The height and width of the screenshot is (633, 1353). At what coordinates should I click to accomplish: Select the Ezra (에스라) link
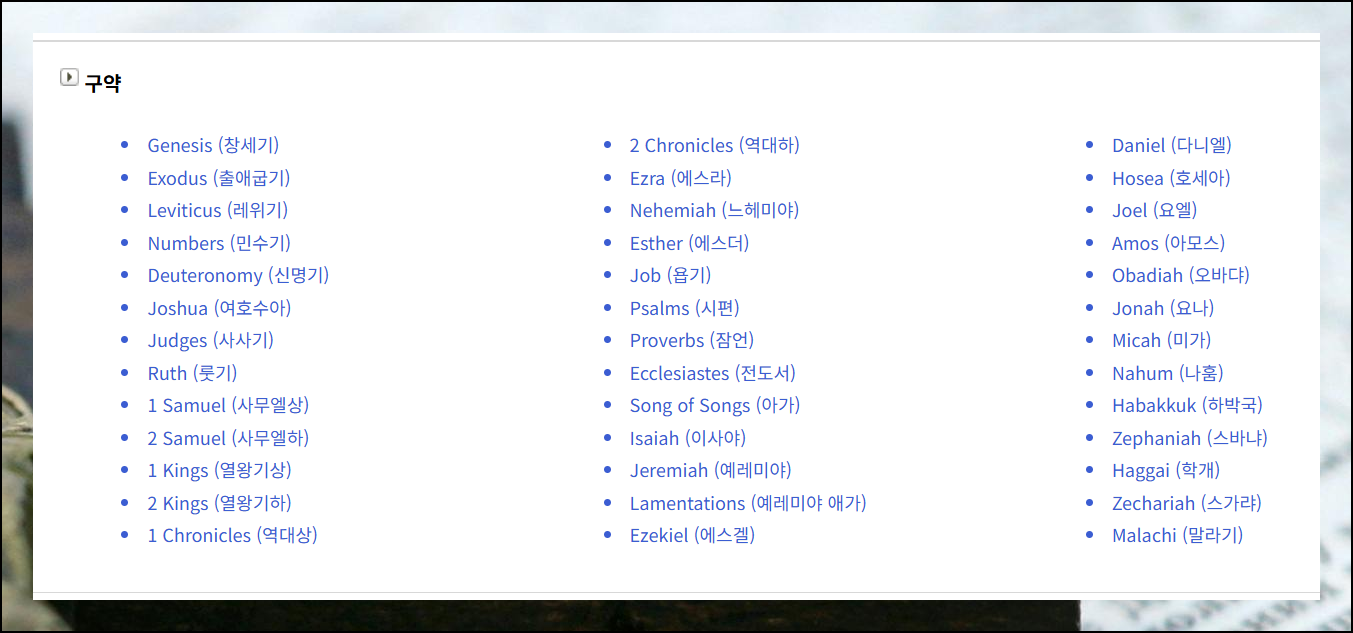click(x=681, y=178)
